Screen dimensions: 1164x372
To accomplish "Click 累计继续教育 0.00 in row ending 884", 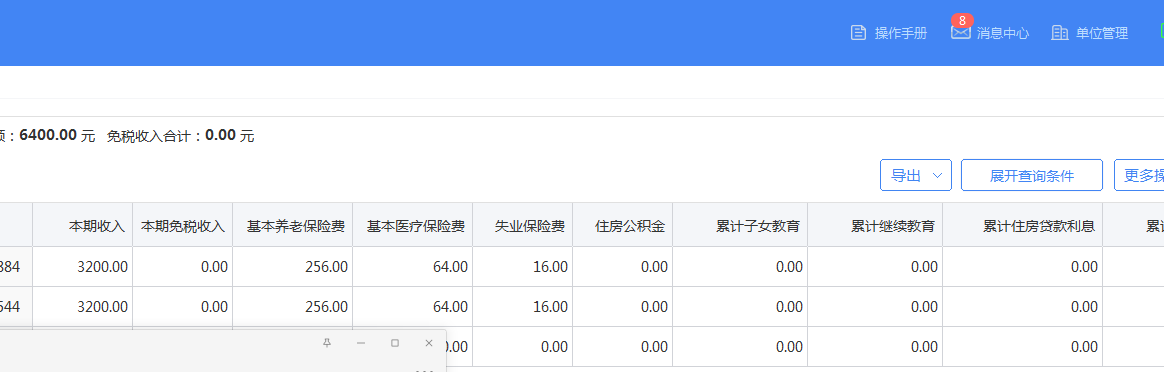I will click(x=924, y=267).
